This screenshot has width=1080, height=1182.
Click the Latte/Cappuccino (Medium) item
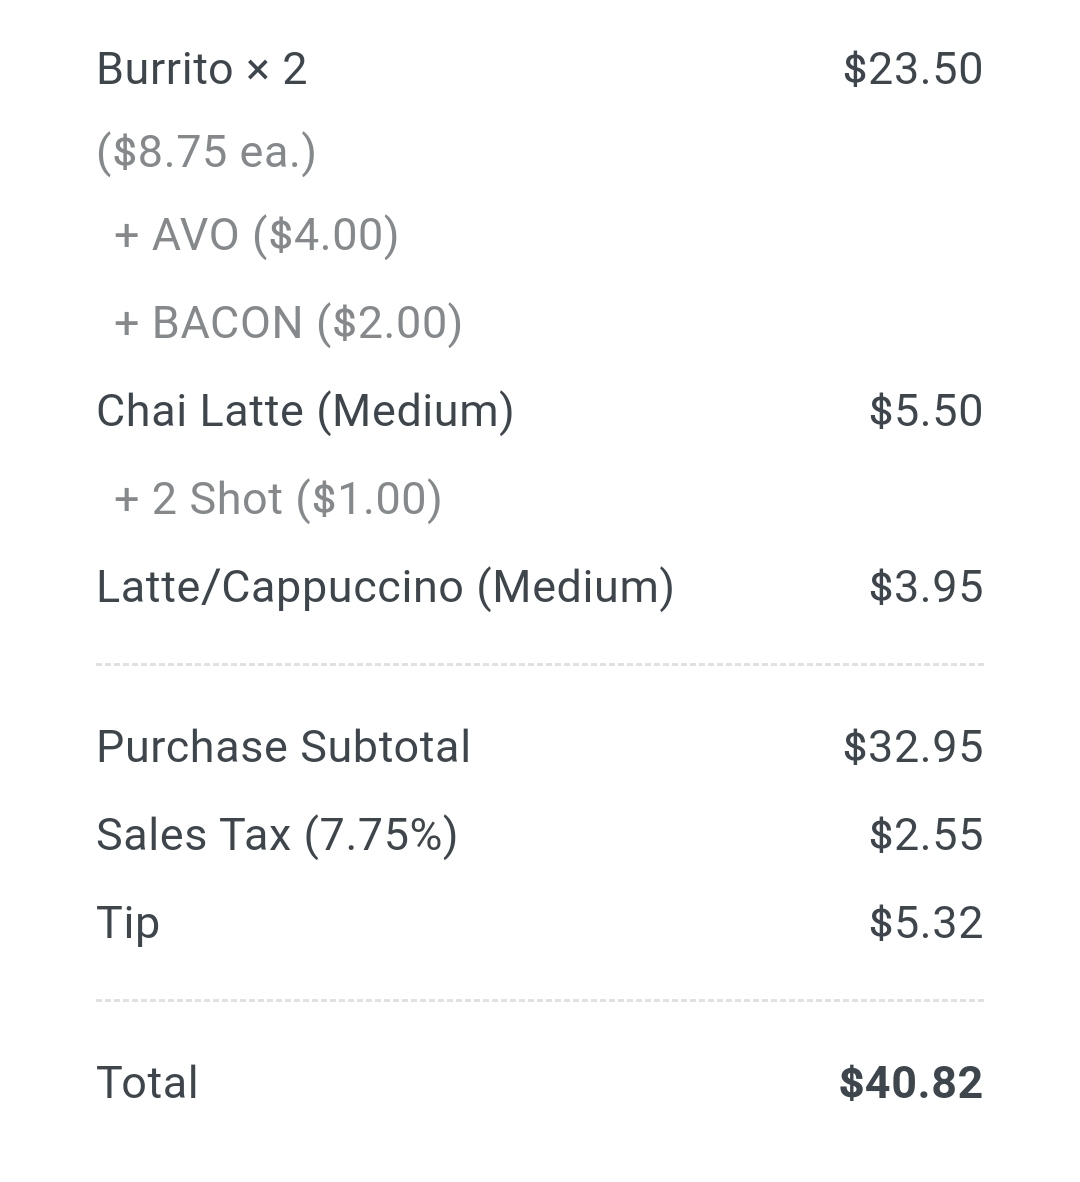coord(385,587)
